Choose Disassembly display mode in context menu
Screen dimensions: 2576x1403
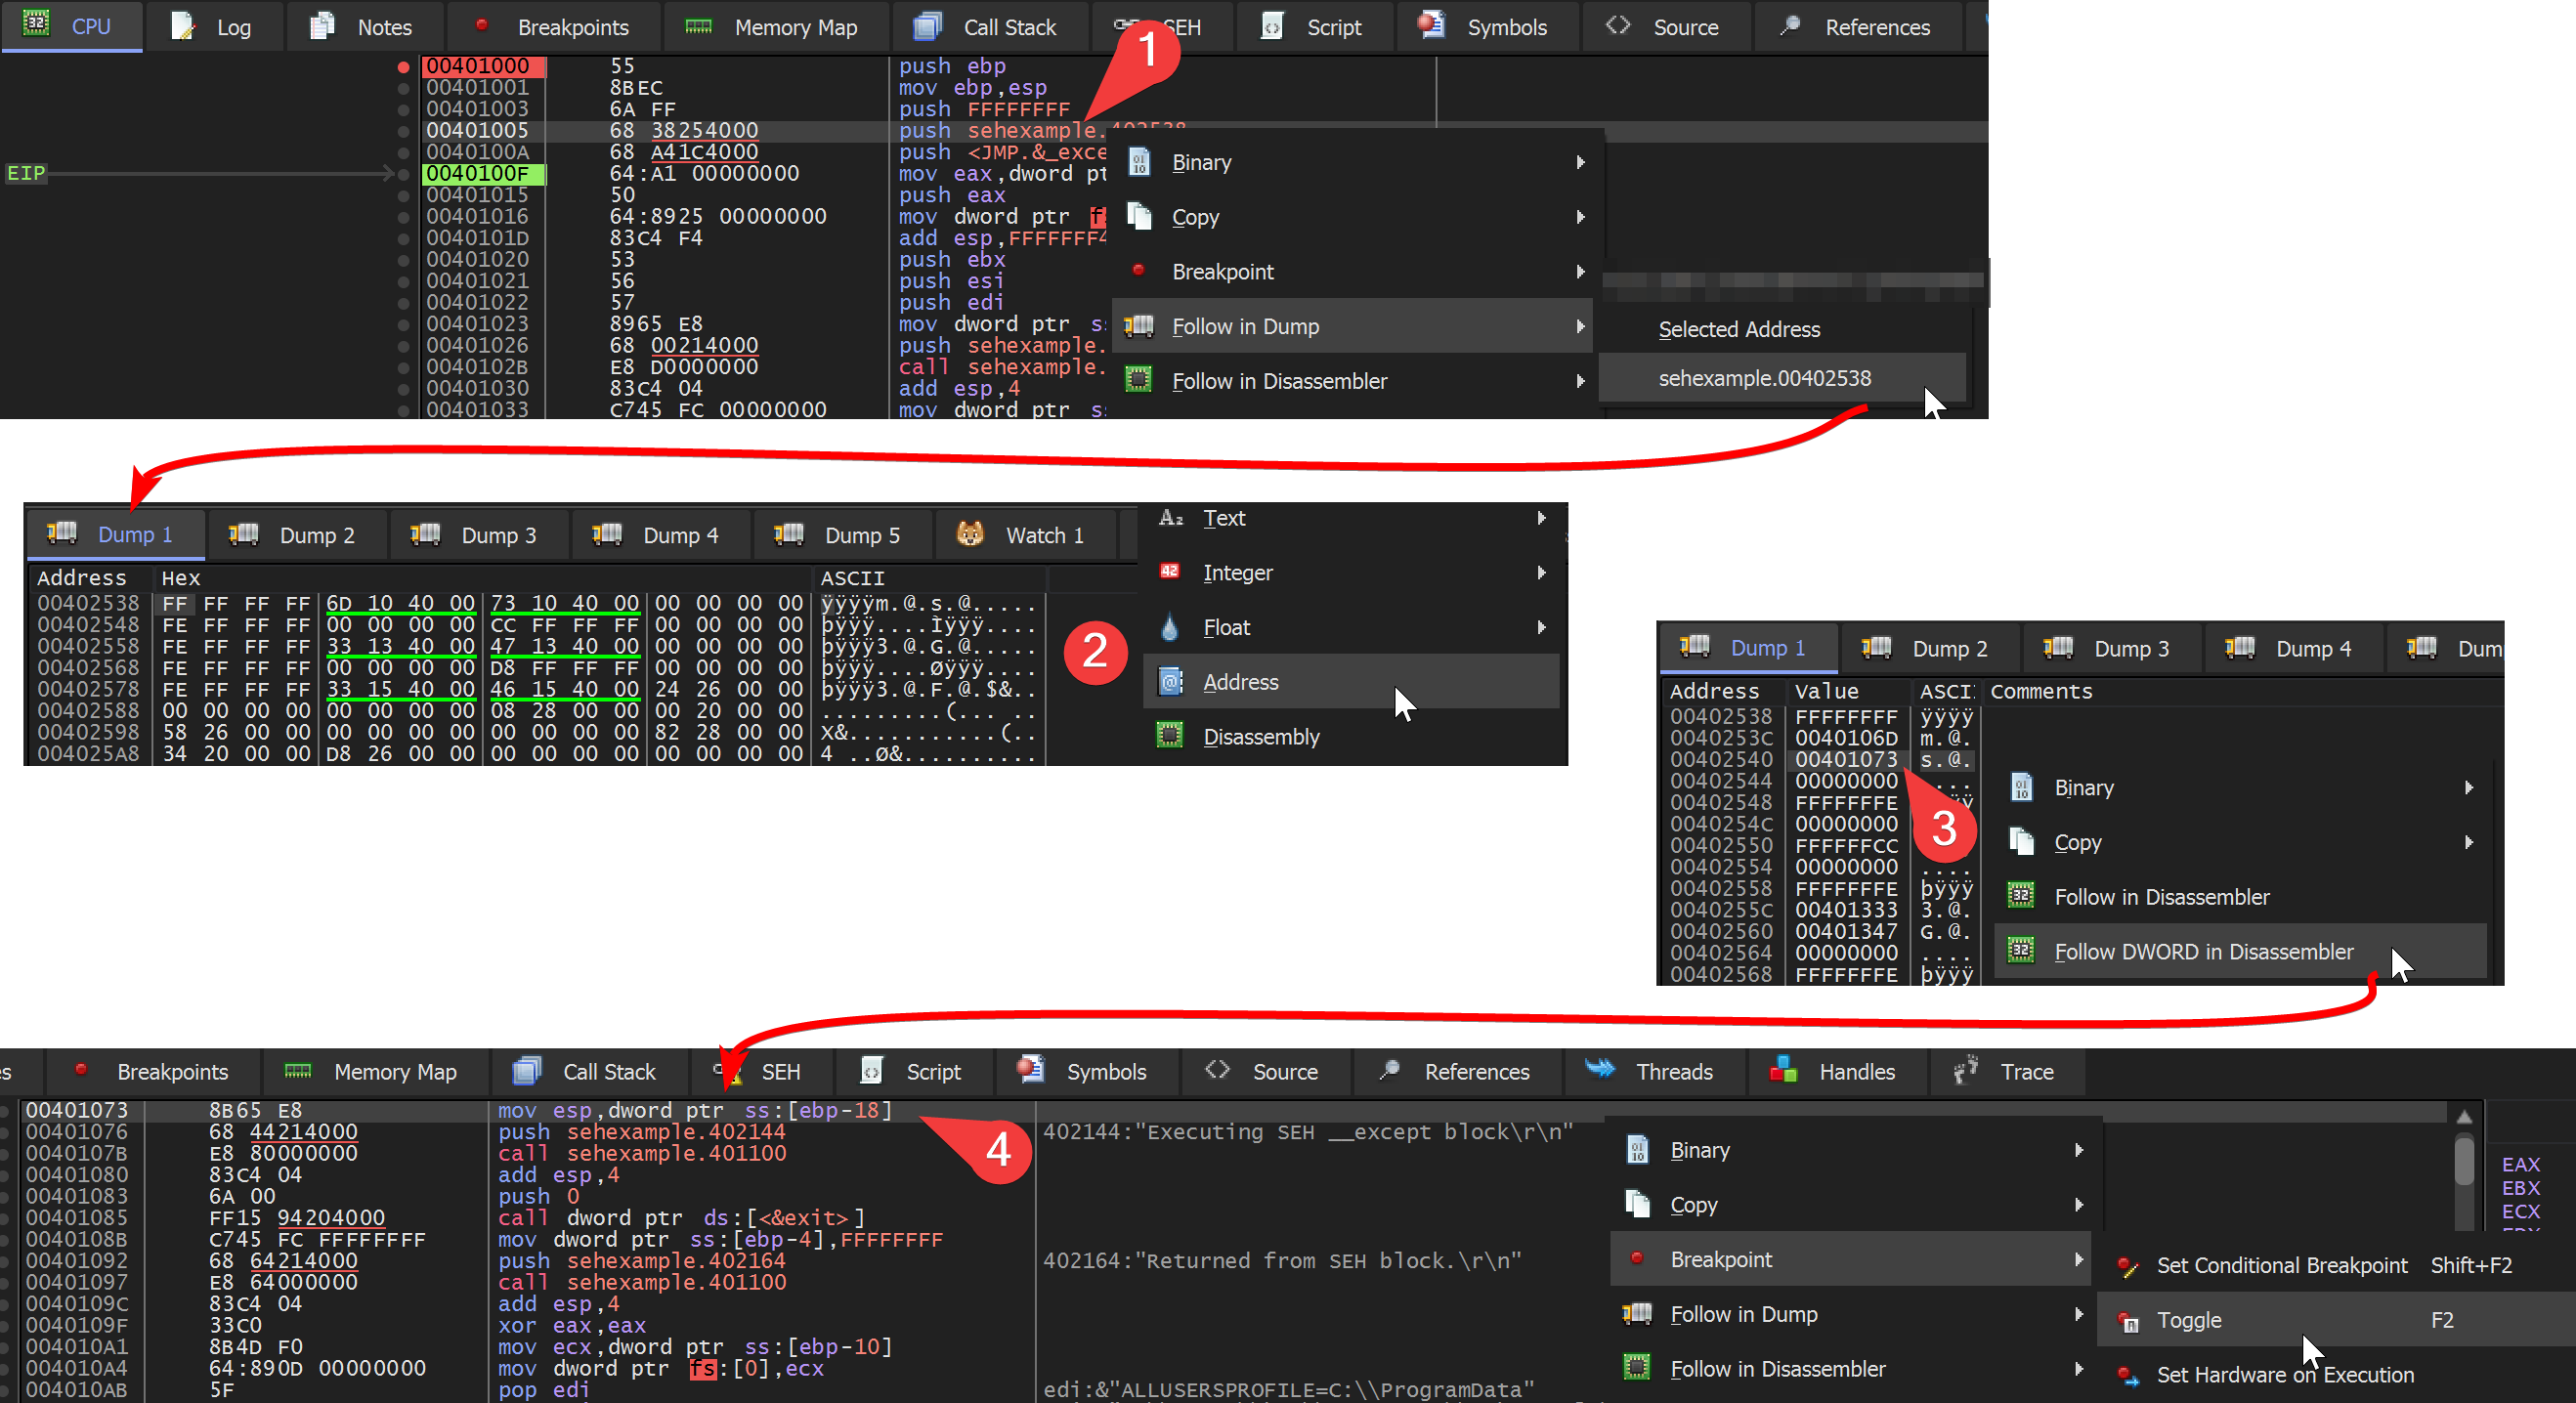click(x=1262, y=737)
